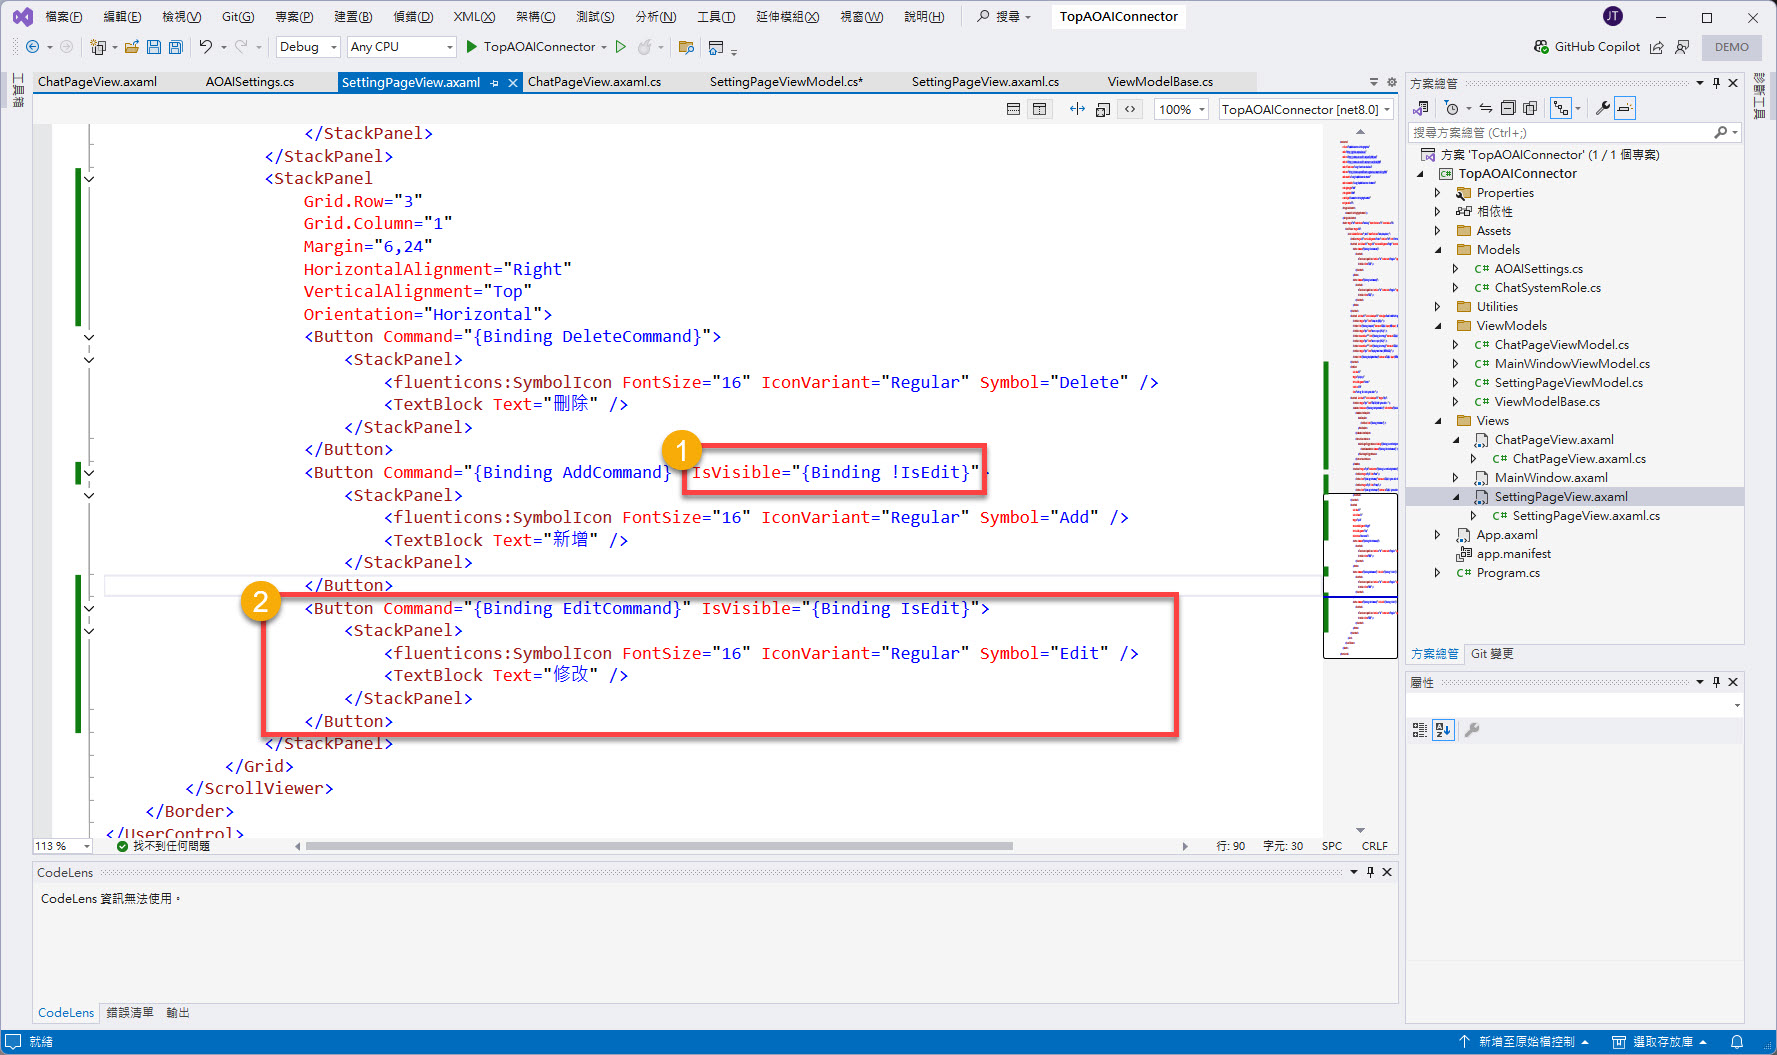This screenshot has height=1055, width=1777.
Task: Start debugging TopAOAIConnector with green play button
Action: pos(471,47)
